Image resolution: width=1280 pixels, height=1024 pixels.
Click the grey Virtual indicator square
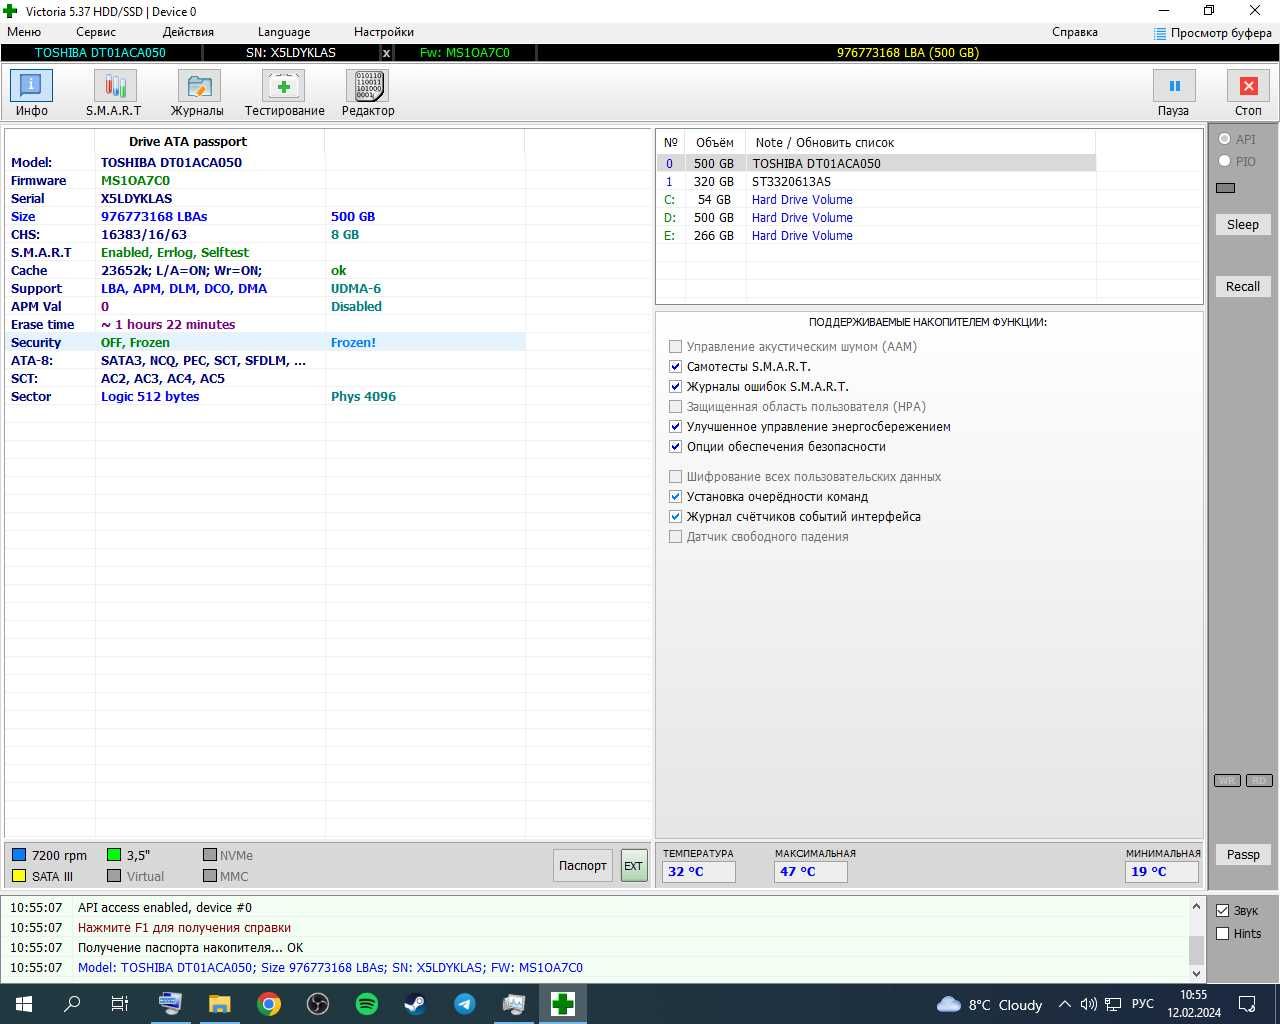(x=114, y=876)
